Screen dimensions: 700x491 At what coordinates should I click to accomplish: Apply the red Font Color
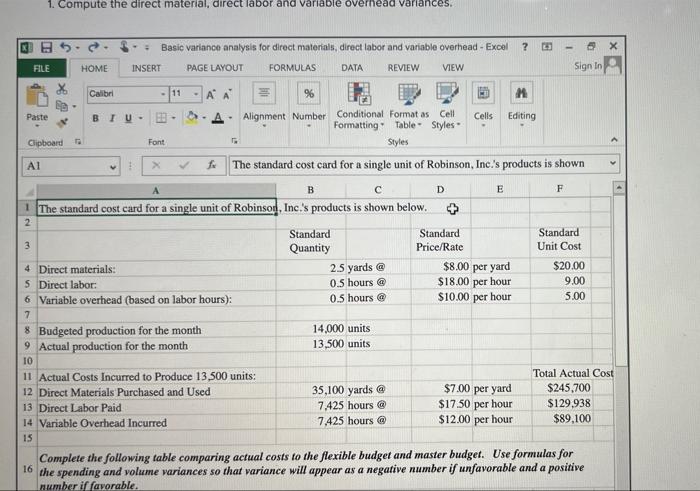click(x=218, y=118)
